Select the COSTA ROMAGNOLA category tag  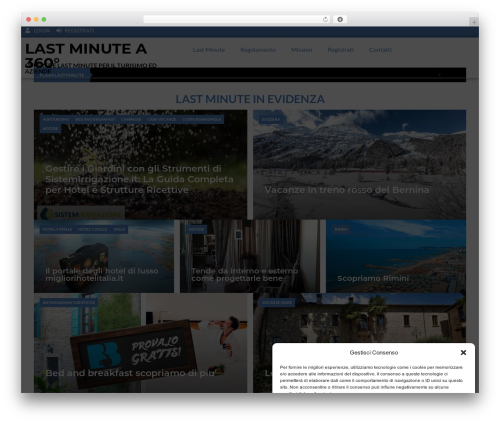tap(202, 119)
